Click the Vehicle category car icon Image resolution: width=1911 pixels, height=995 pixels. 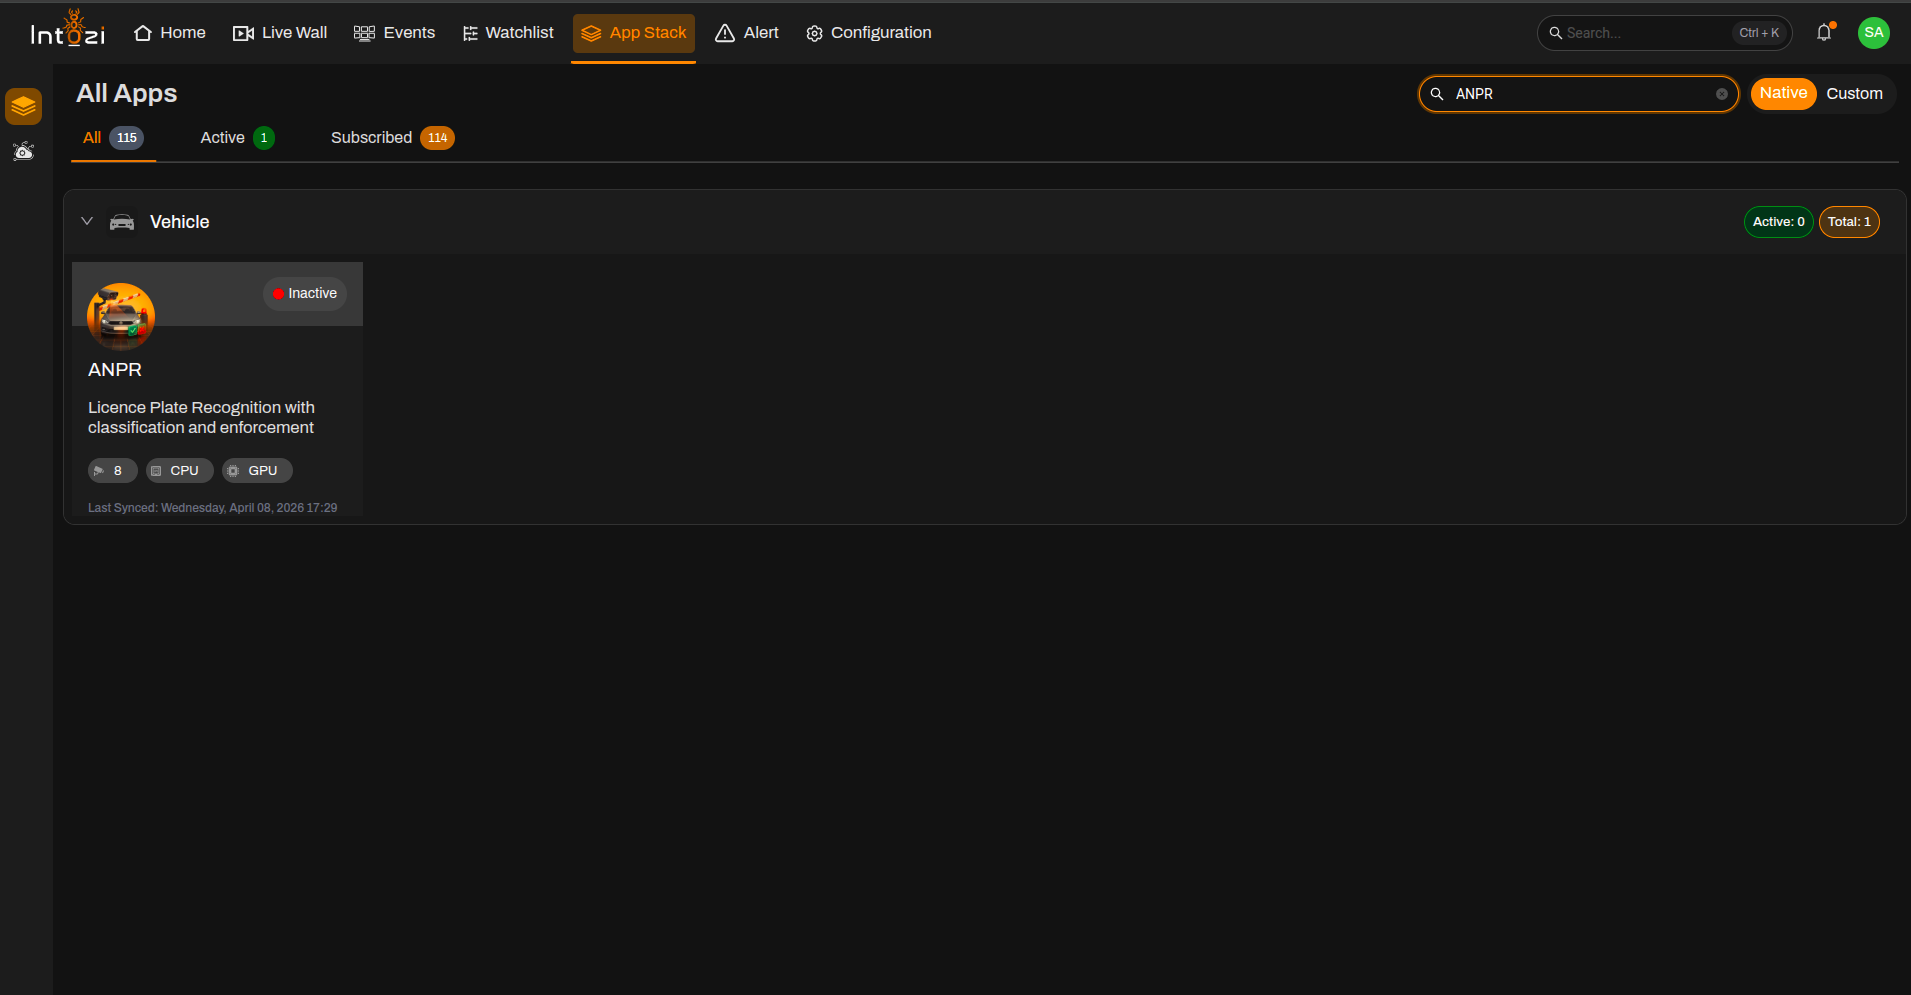122,222
